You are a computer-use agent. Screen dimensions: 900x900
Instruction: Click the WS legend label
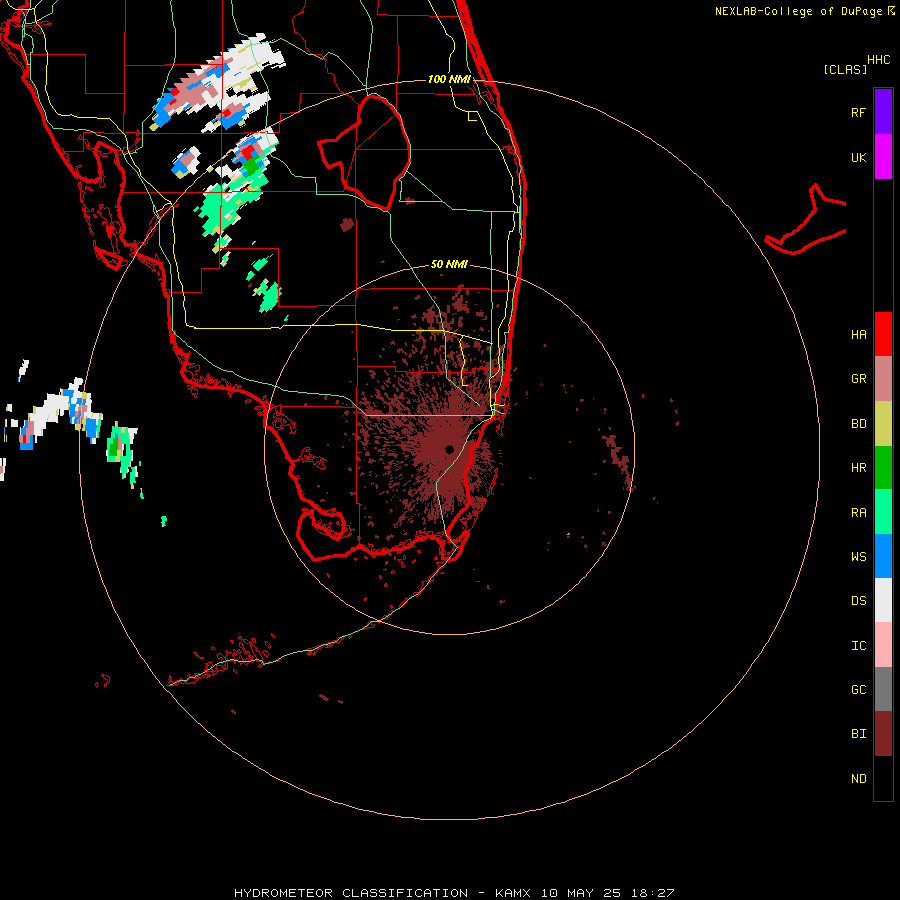[858, 557]
